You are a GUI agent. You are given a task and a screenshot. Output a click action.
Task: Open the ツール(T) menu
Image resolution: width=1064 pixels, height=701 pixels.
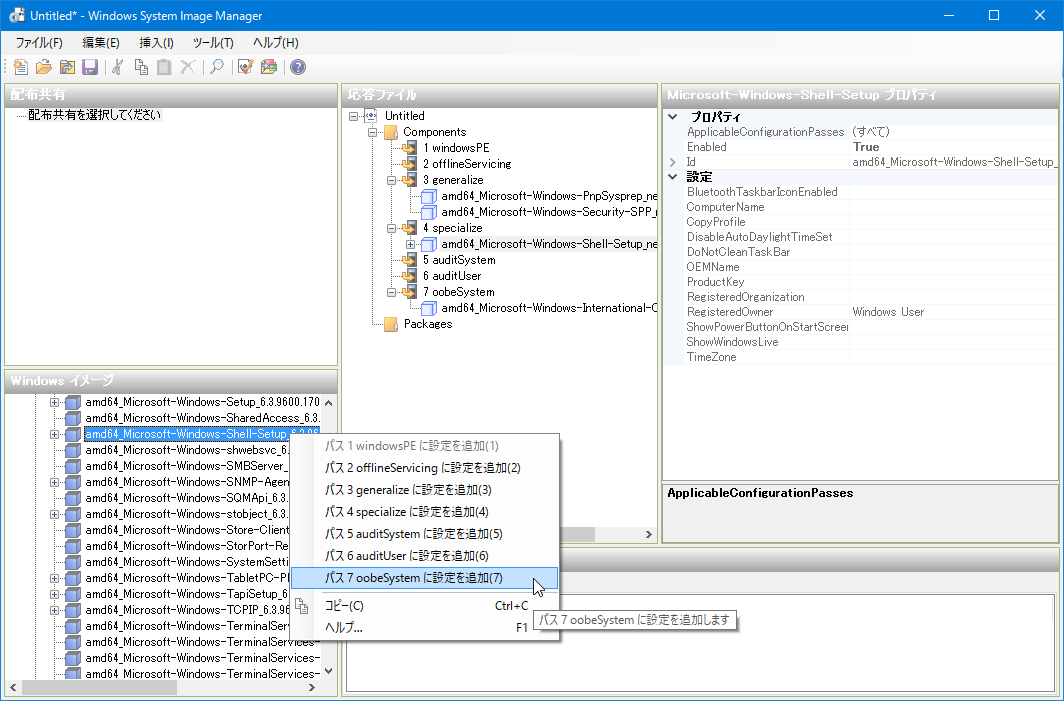tap(213, 43)
